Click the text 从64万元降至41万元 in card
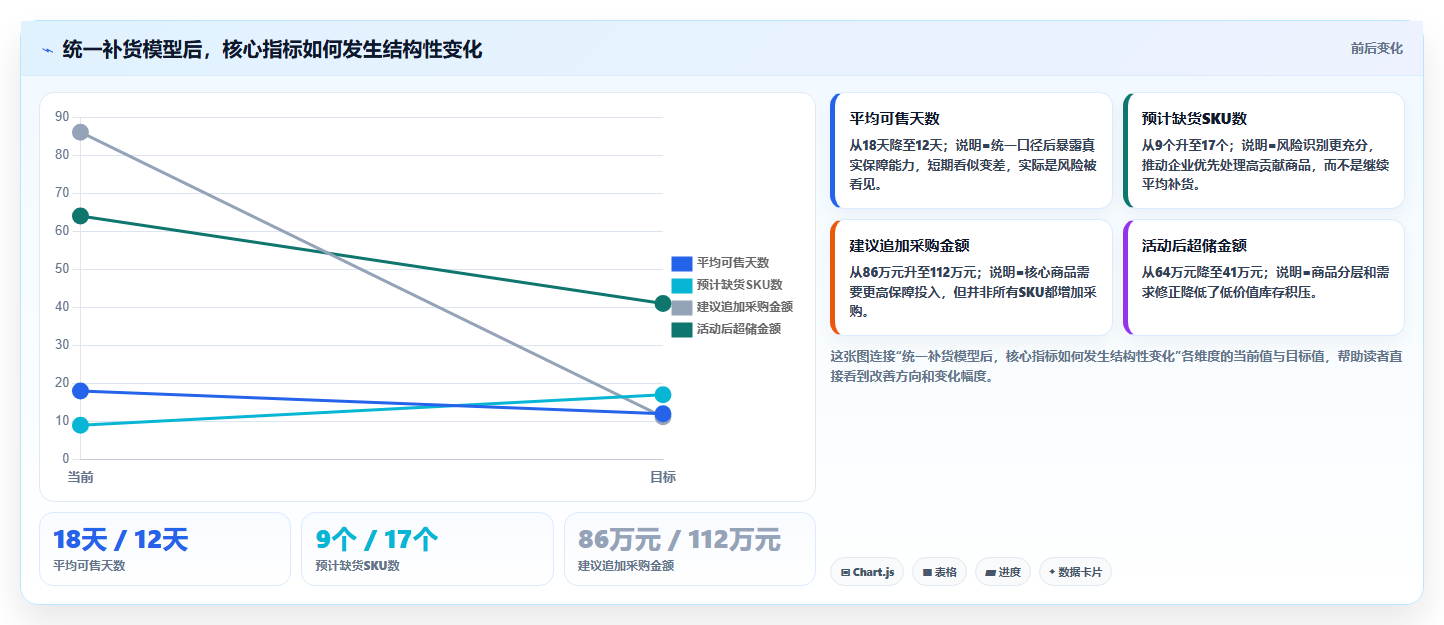The width and height of the screenshot is (1444, 625). pyautogui.click(x=1203, y=272)
